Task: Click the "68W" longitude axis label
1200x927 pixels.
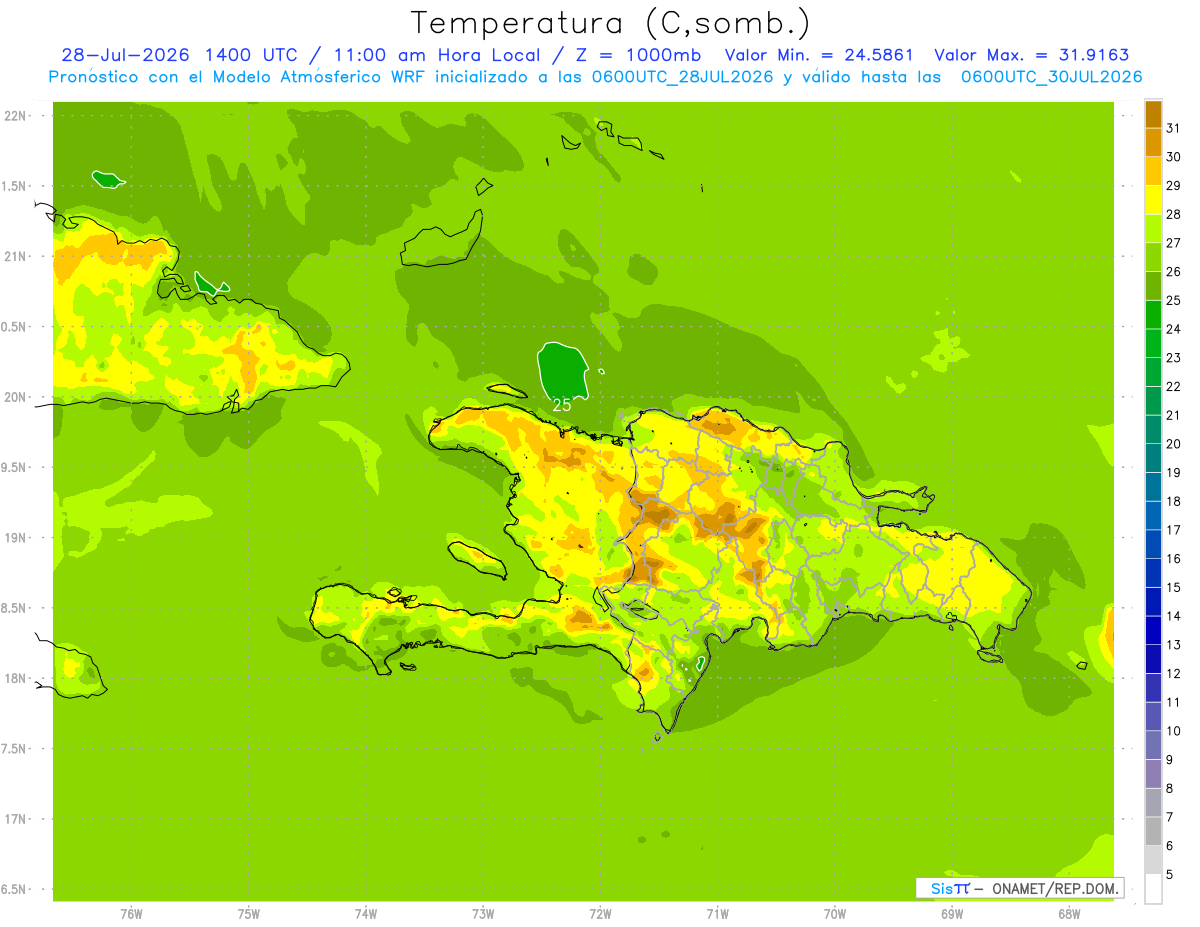Action: 1069,914
